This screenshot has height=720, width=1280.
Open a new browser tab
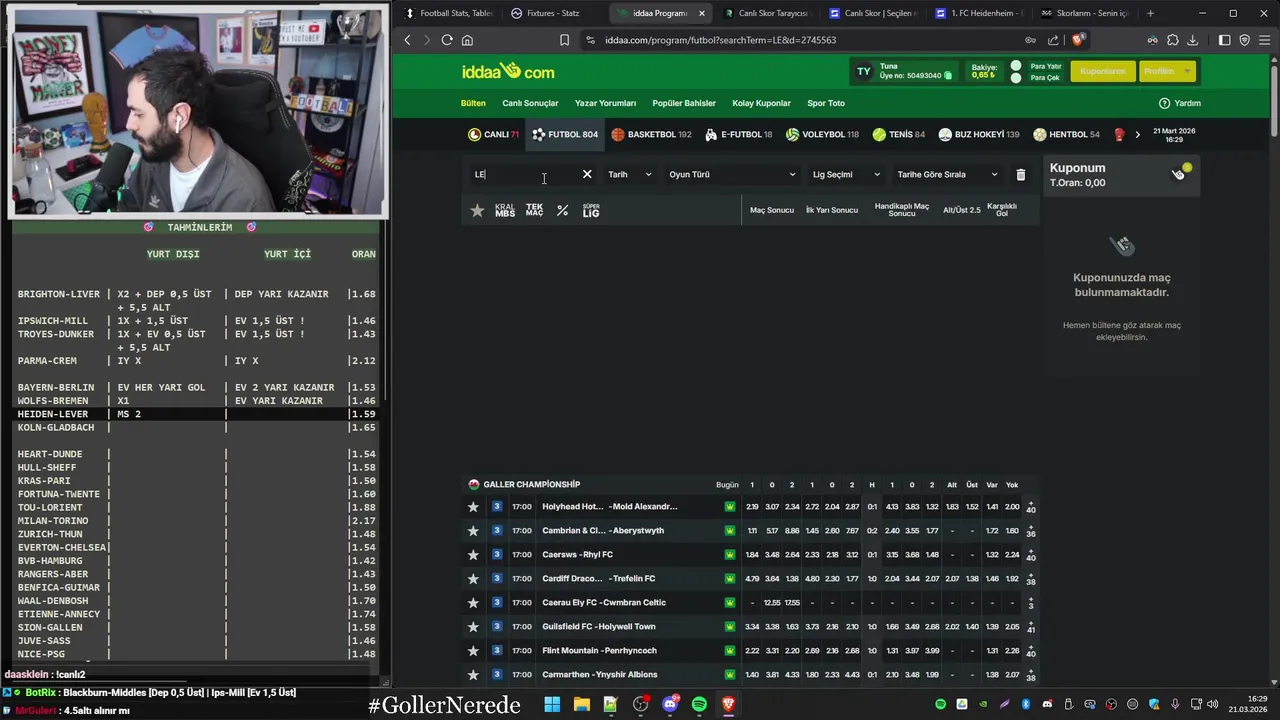(x=1150, y=13)
